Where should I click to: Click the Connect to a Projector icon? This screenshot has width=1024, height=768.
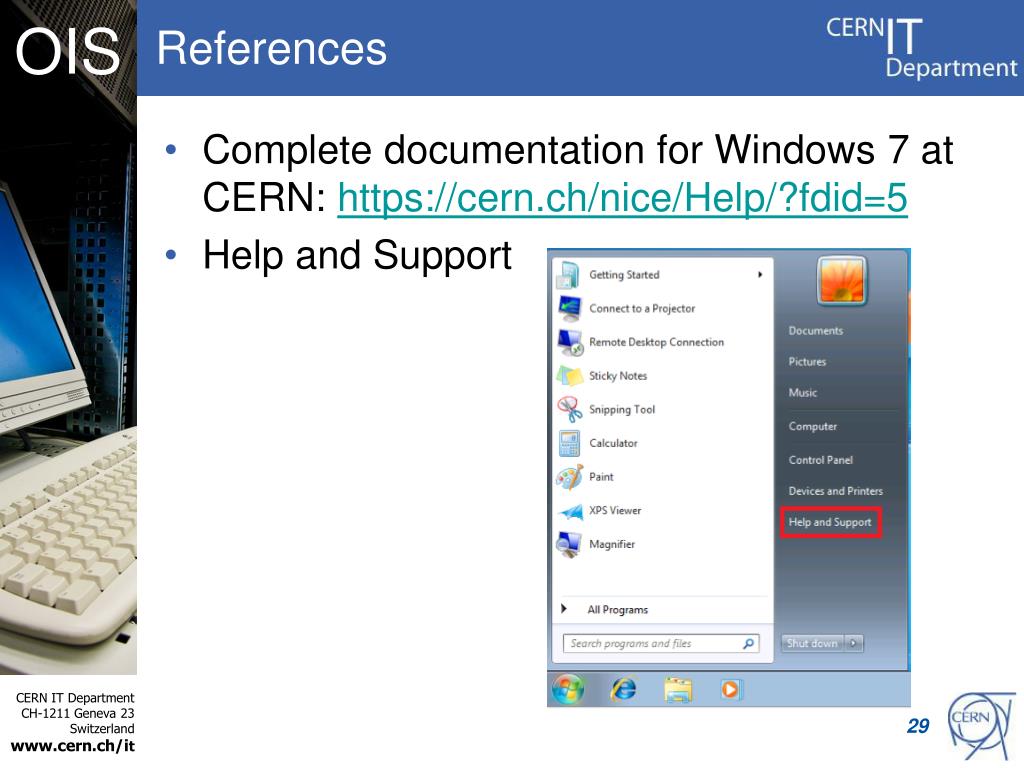coord(569,308)
